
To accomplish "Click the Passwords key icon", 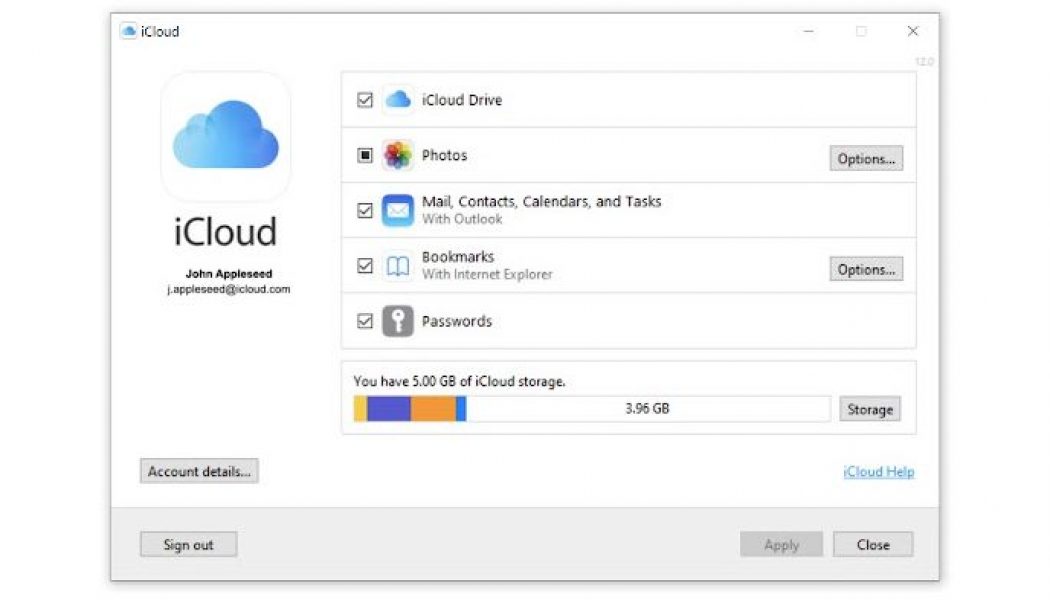I will click(x=398, y=321).
